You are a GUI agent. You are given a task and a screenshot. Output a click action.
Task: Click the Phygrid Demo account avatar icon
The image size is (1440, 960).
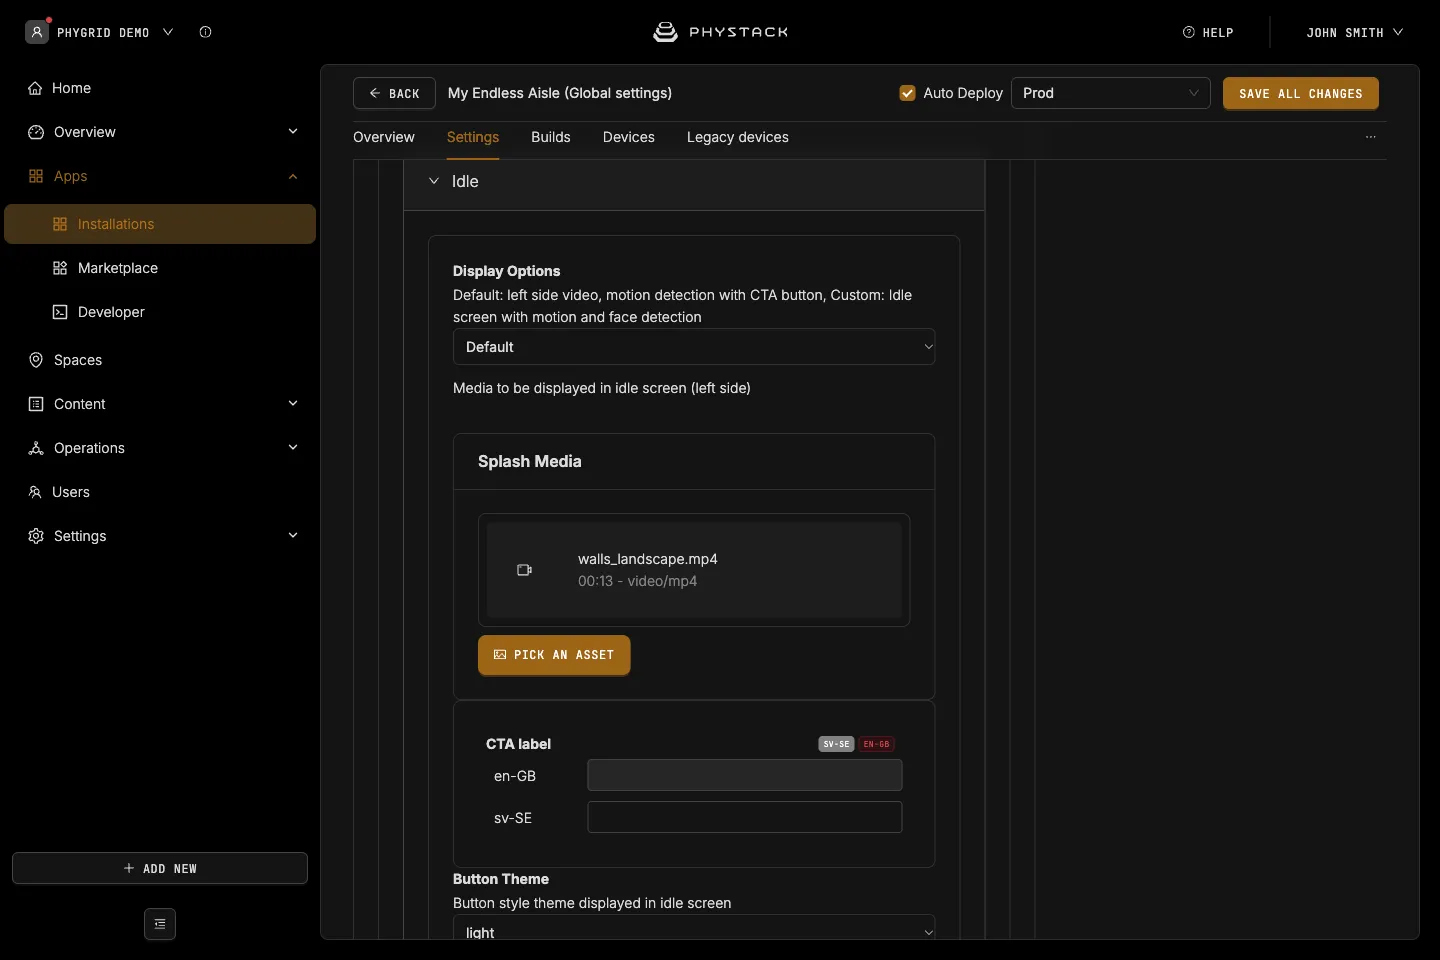pos(37,32)
